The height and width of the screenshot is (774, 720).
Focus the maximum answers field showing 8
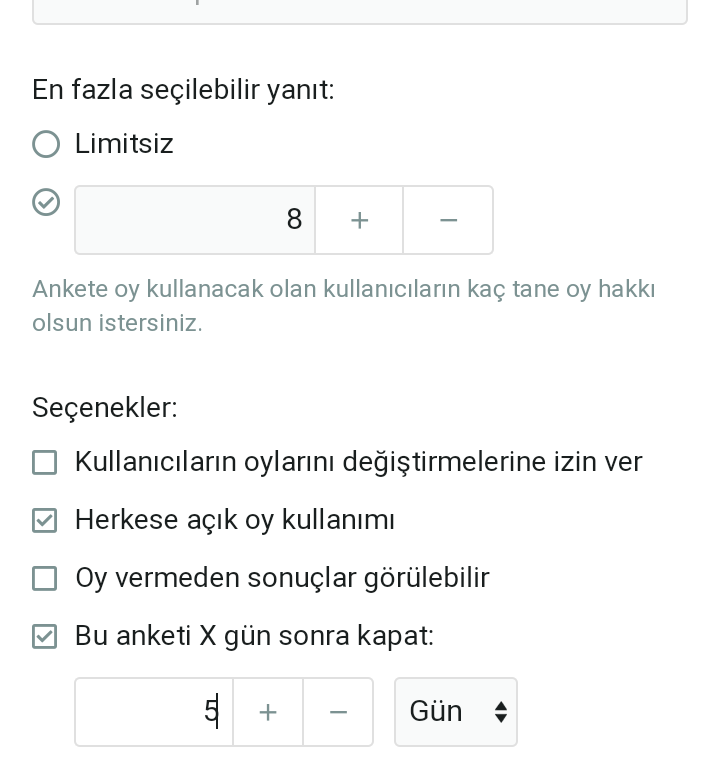point(195,220)
